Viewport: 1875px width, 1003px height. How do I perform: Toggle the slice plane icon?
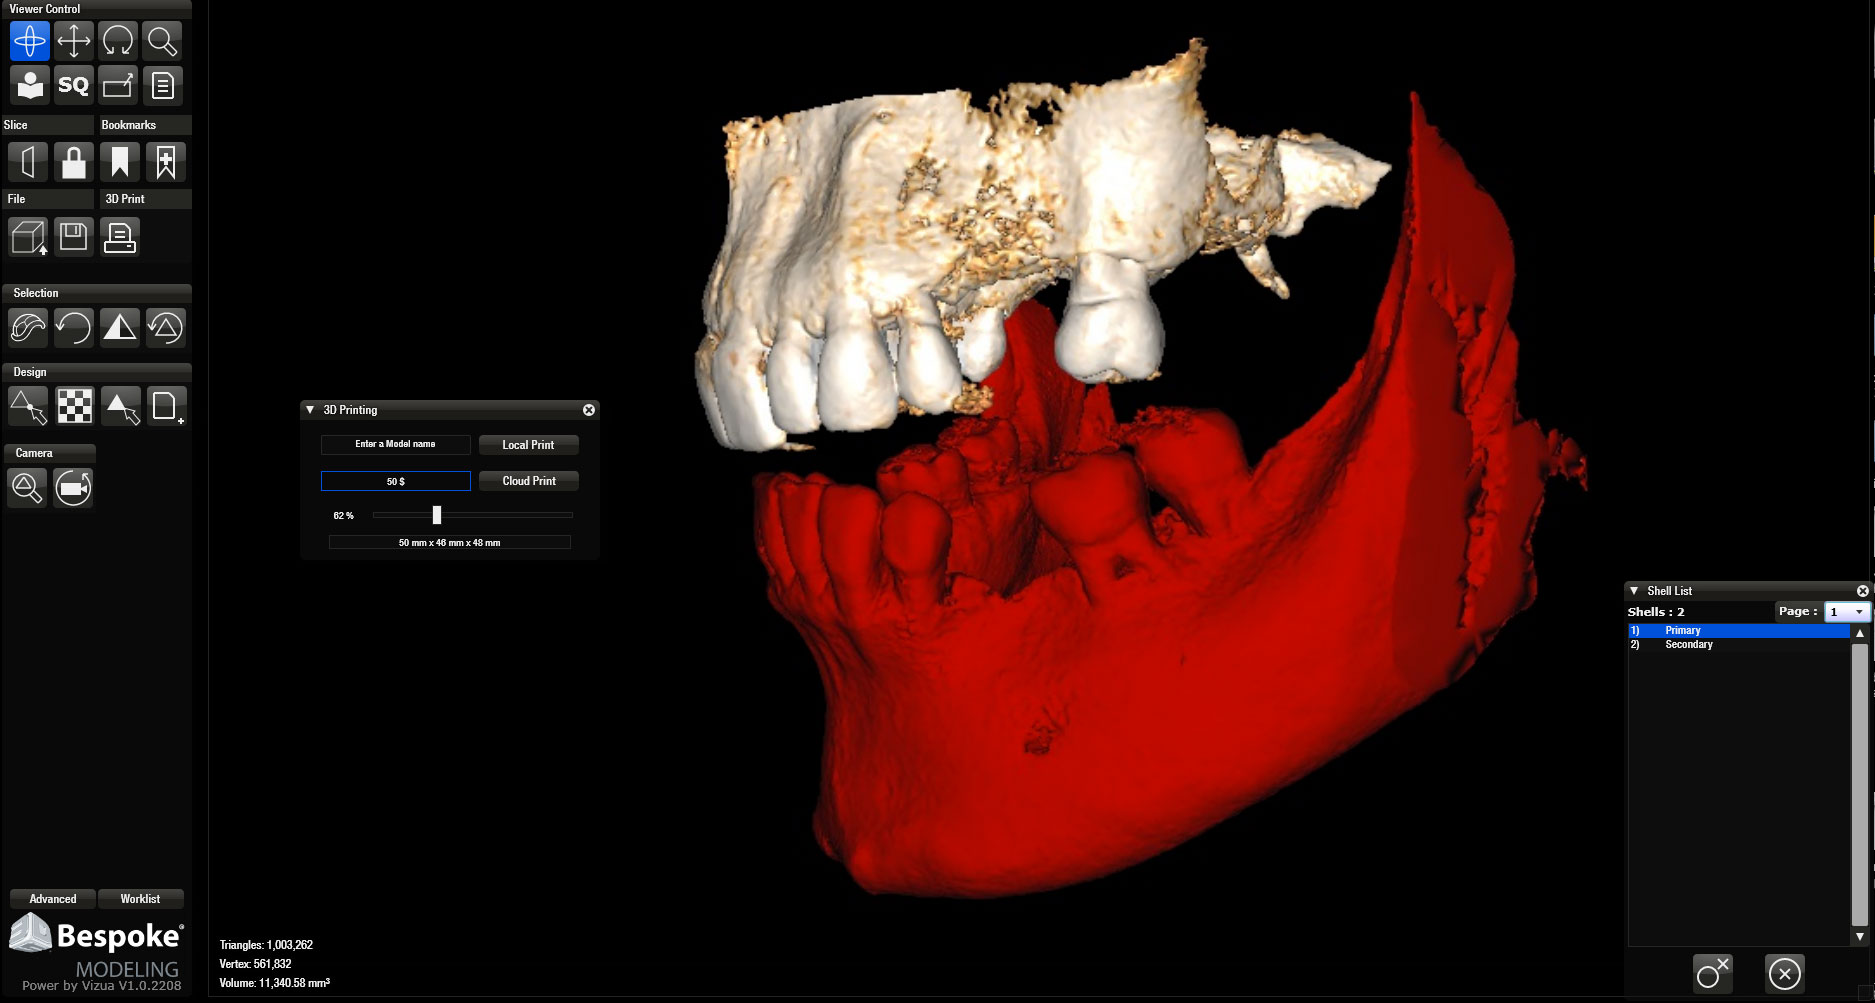28,161
